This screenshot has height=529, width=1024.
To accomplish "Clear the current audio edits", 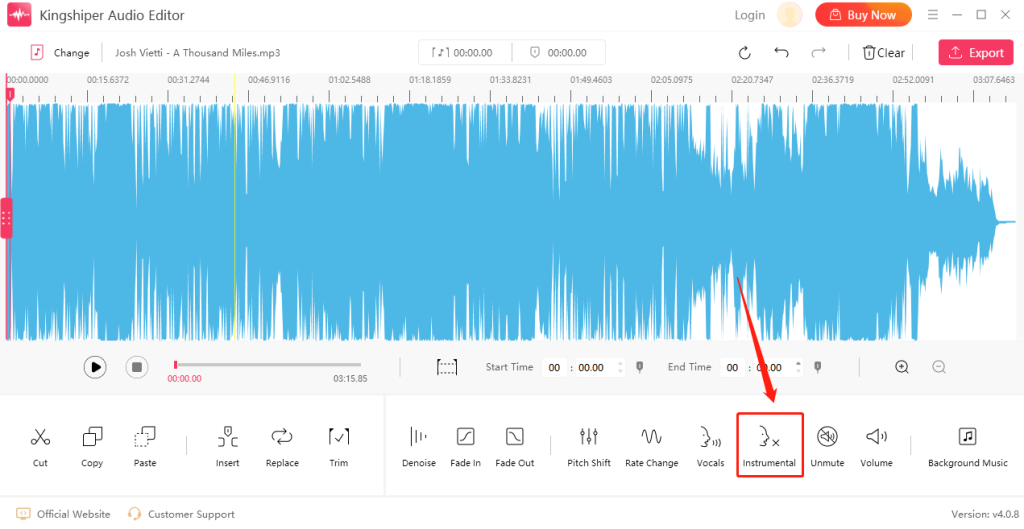I will click(884, 53).
